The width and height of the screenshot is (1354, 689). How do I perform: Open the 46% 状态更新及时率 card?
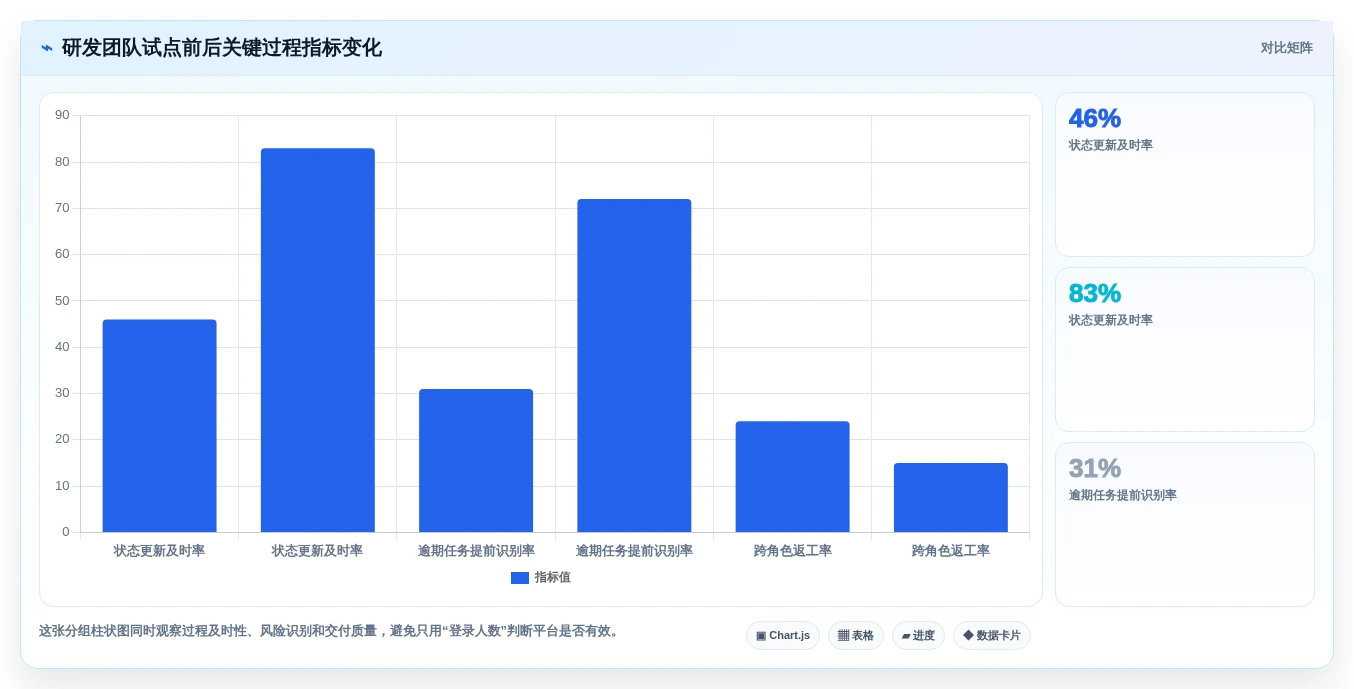point(1185,175)
